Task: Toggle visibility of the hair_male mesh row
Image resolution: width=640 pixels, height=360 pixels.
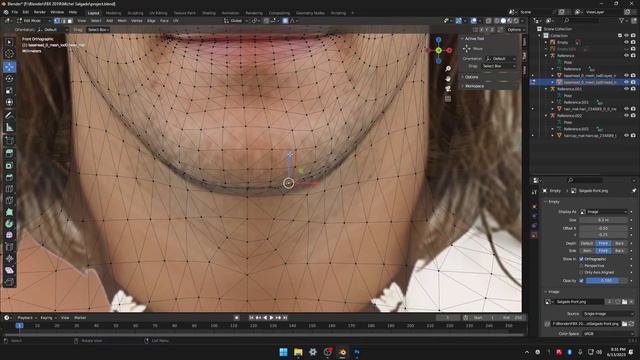Action: (627, 109)
